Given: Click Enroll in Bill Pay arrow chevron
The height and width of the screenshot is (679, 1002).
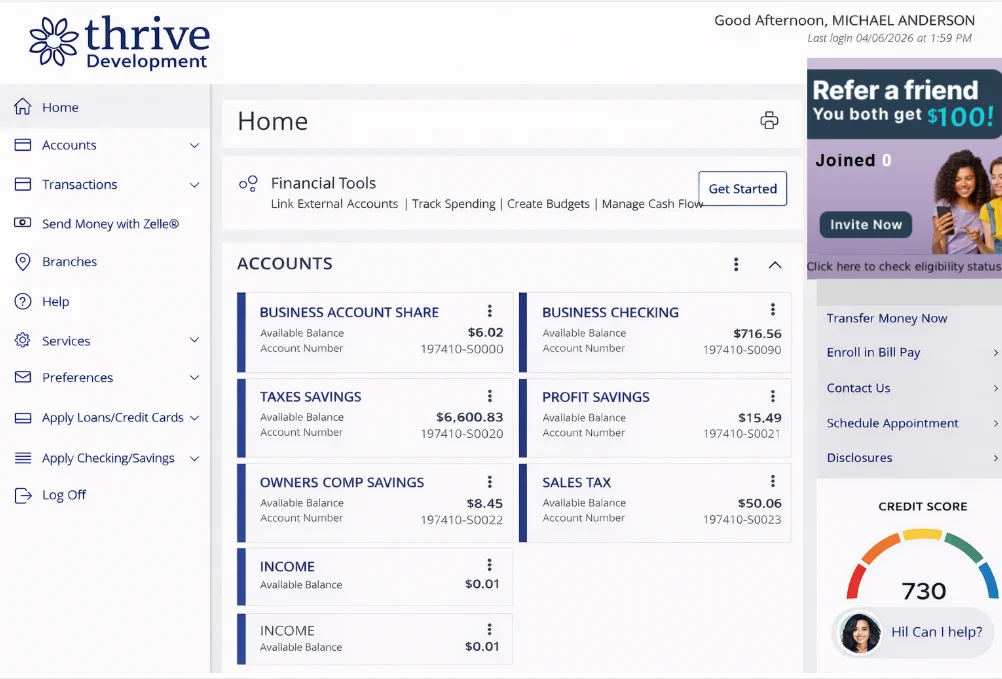Looking at the screenshot, I should click(995, 353).
